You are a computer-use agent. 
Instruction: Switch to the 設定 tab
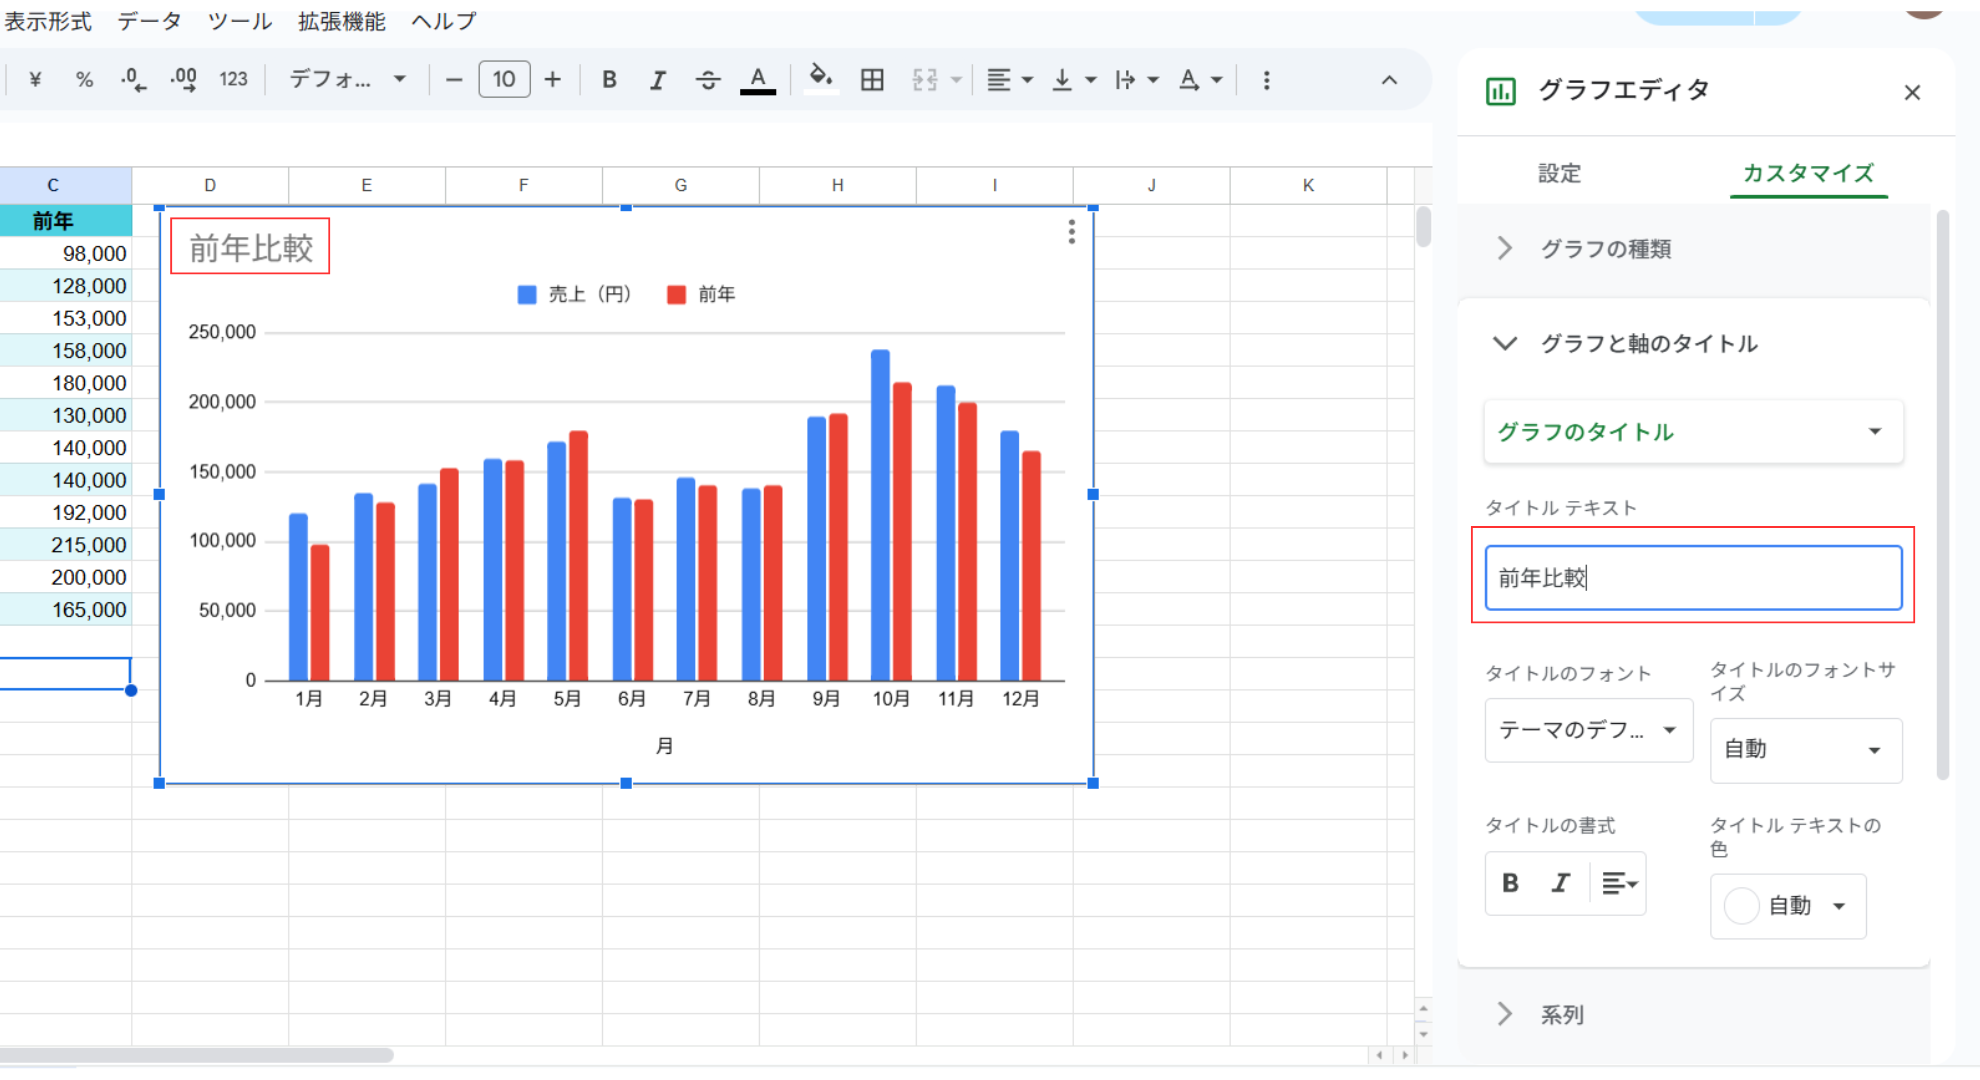point(1559,173)
